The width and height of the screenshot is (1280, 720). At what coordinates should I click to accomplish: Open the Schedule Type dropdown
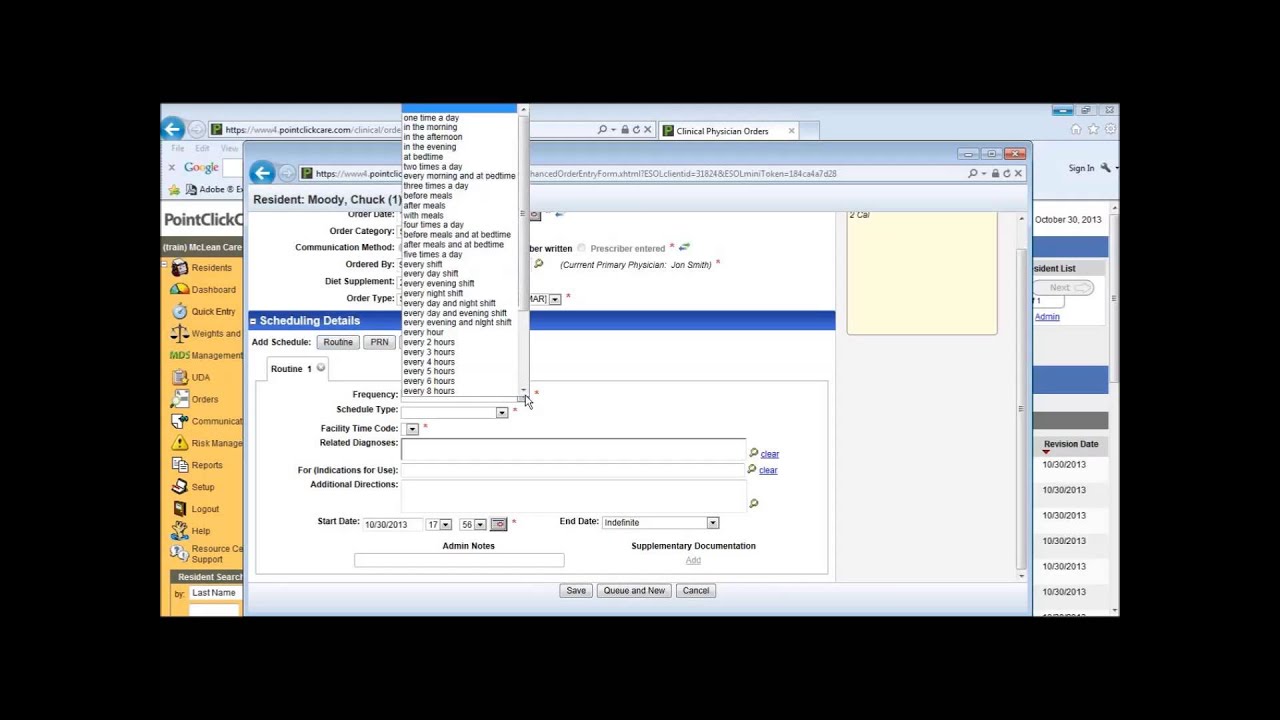coord(501,412)
